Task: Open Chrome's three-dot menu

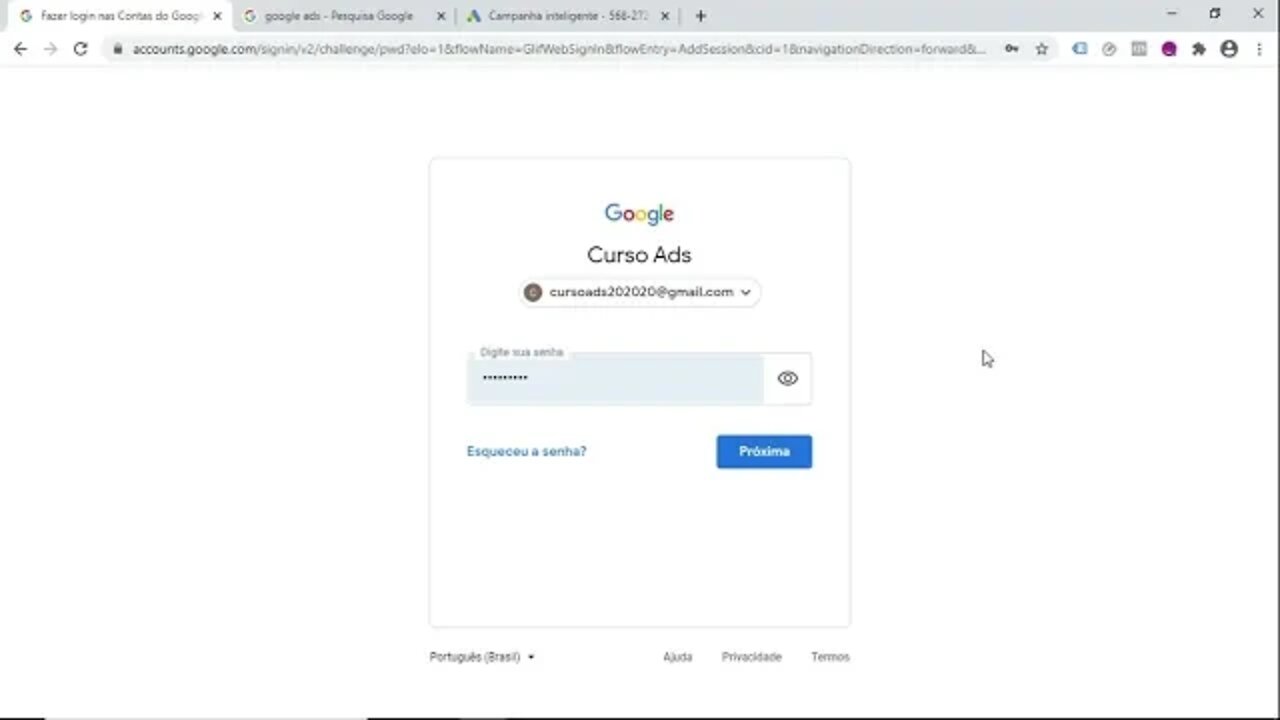Action: coord(1259,49)
